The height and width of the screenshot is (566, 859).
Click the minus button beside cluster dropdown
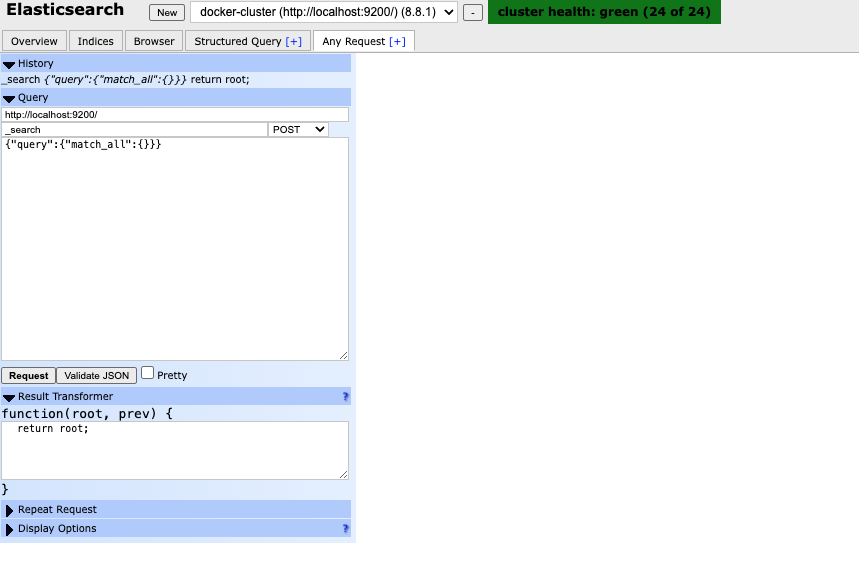click(473, 13)
